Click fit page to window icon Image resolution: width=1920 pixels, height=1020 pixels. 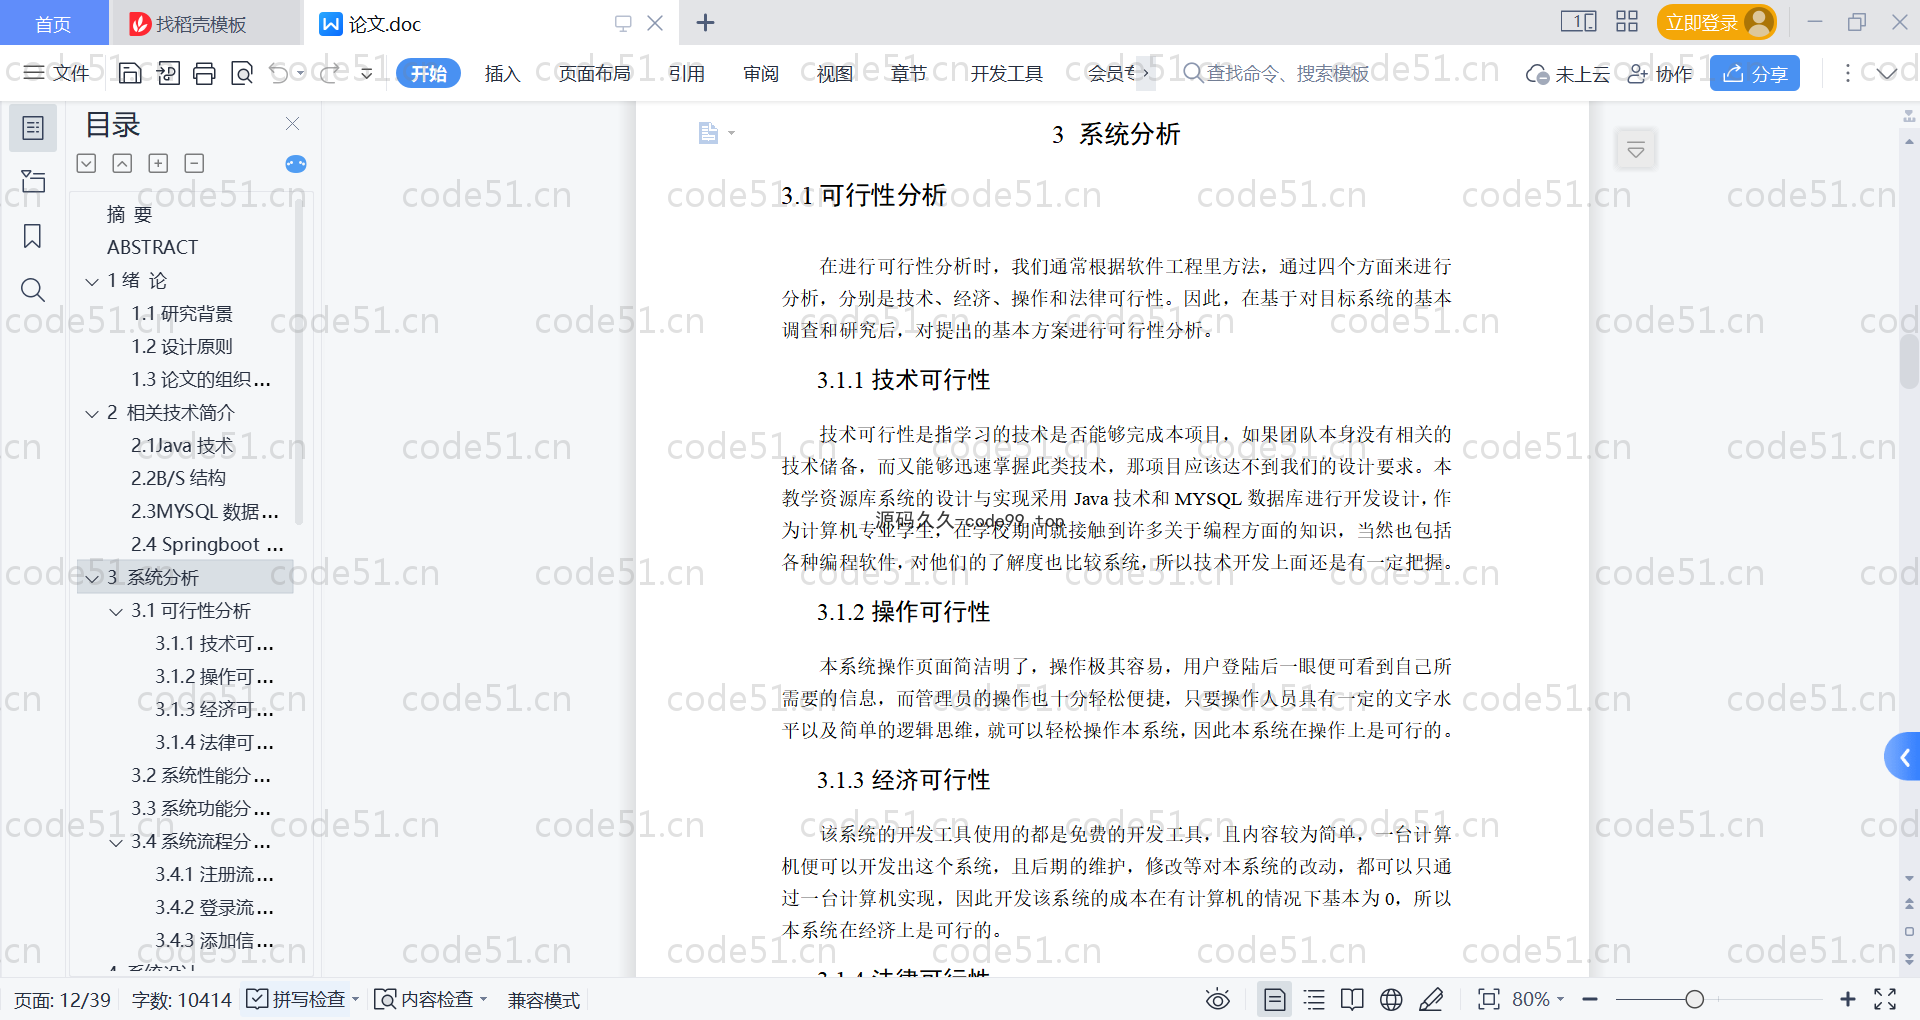1489,999
